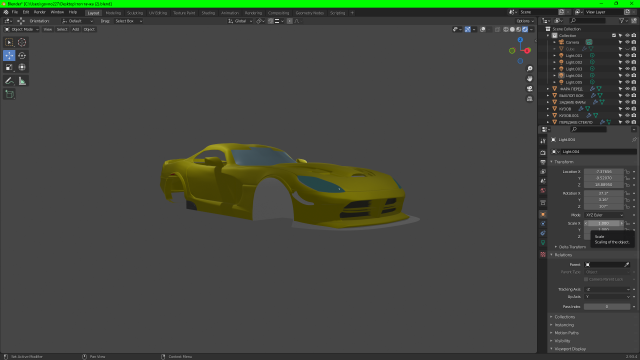Select the Select Box tool
This screenshot has width=640, height=360.
click(x=9, y=42)
